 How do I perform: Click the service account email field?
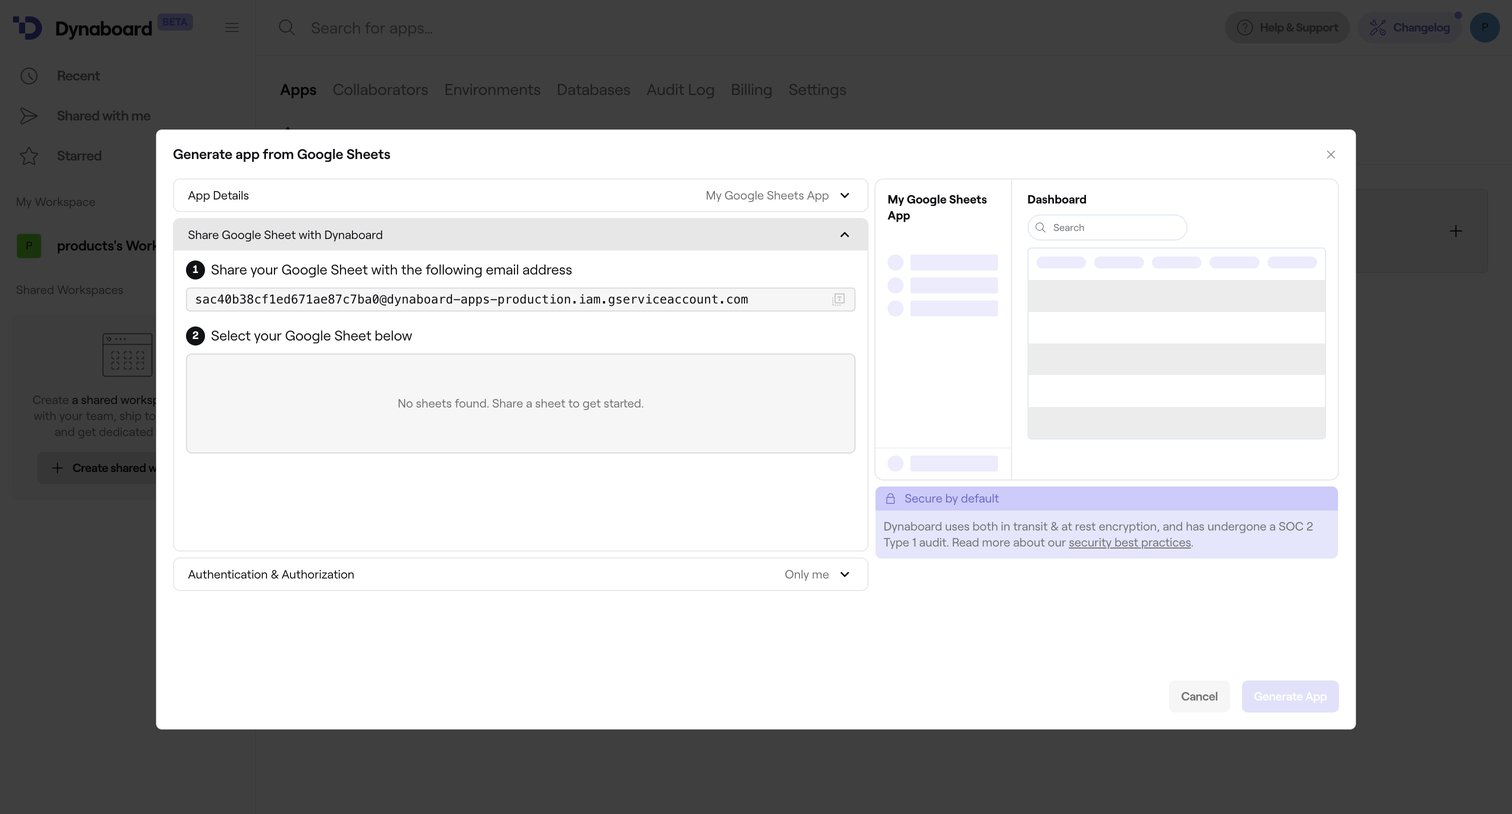(x=520, y=299)
